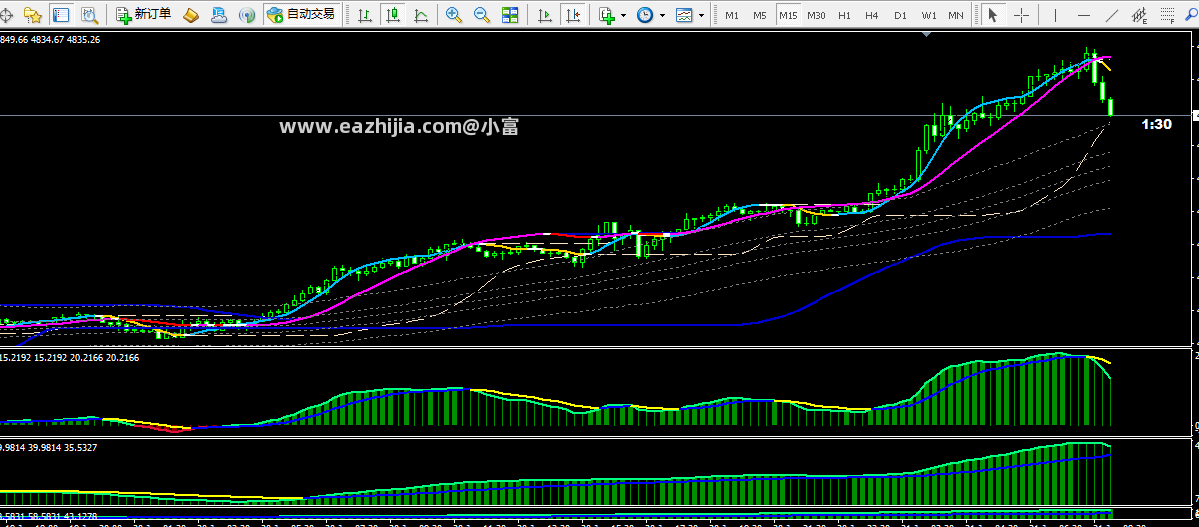Expand the templates dropdown arrow

(x=701, y=15)
